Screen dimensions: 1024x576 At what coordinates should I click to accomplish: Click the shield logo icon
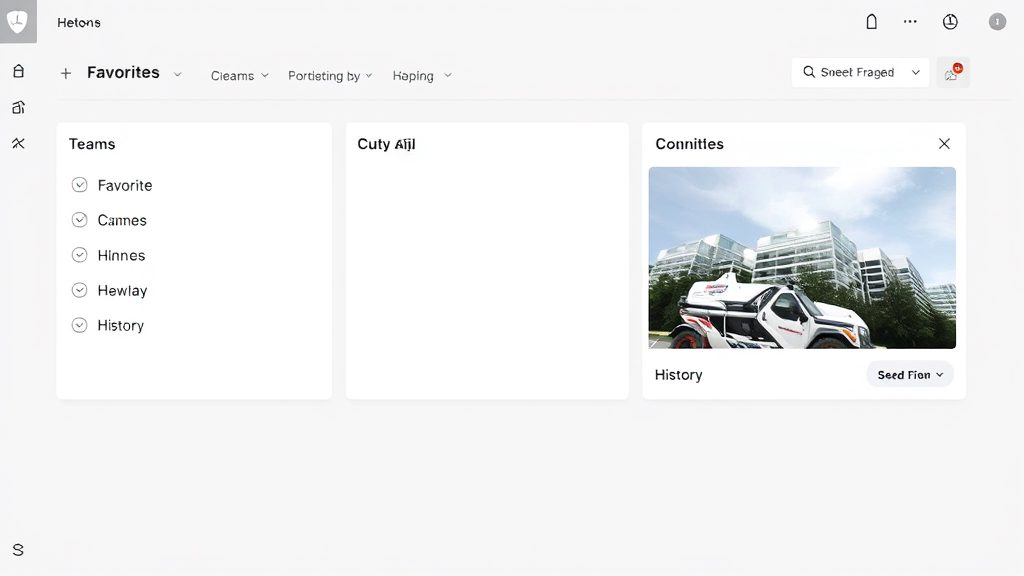click(x=18, y=21)
